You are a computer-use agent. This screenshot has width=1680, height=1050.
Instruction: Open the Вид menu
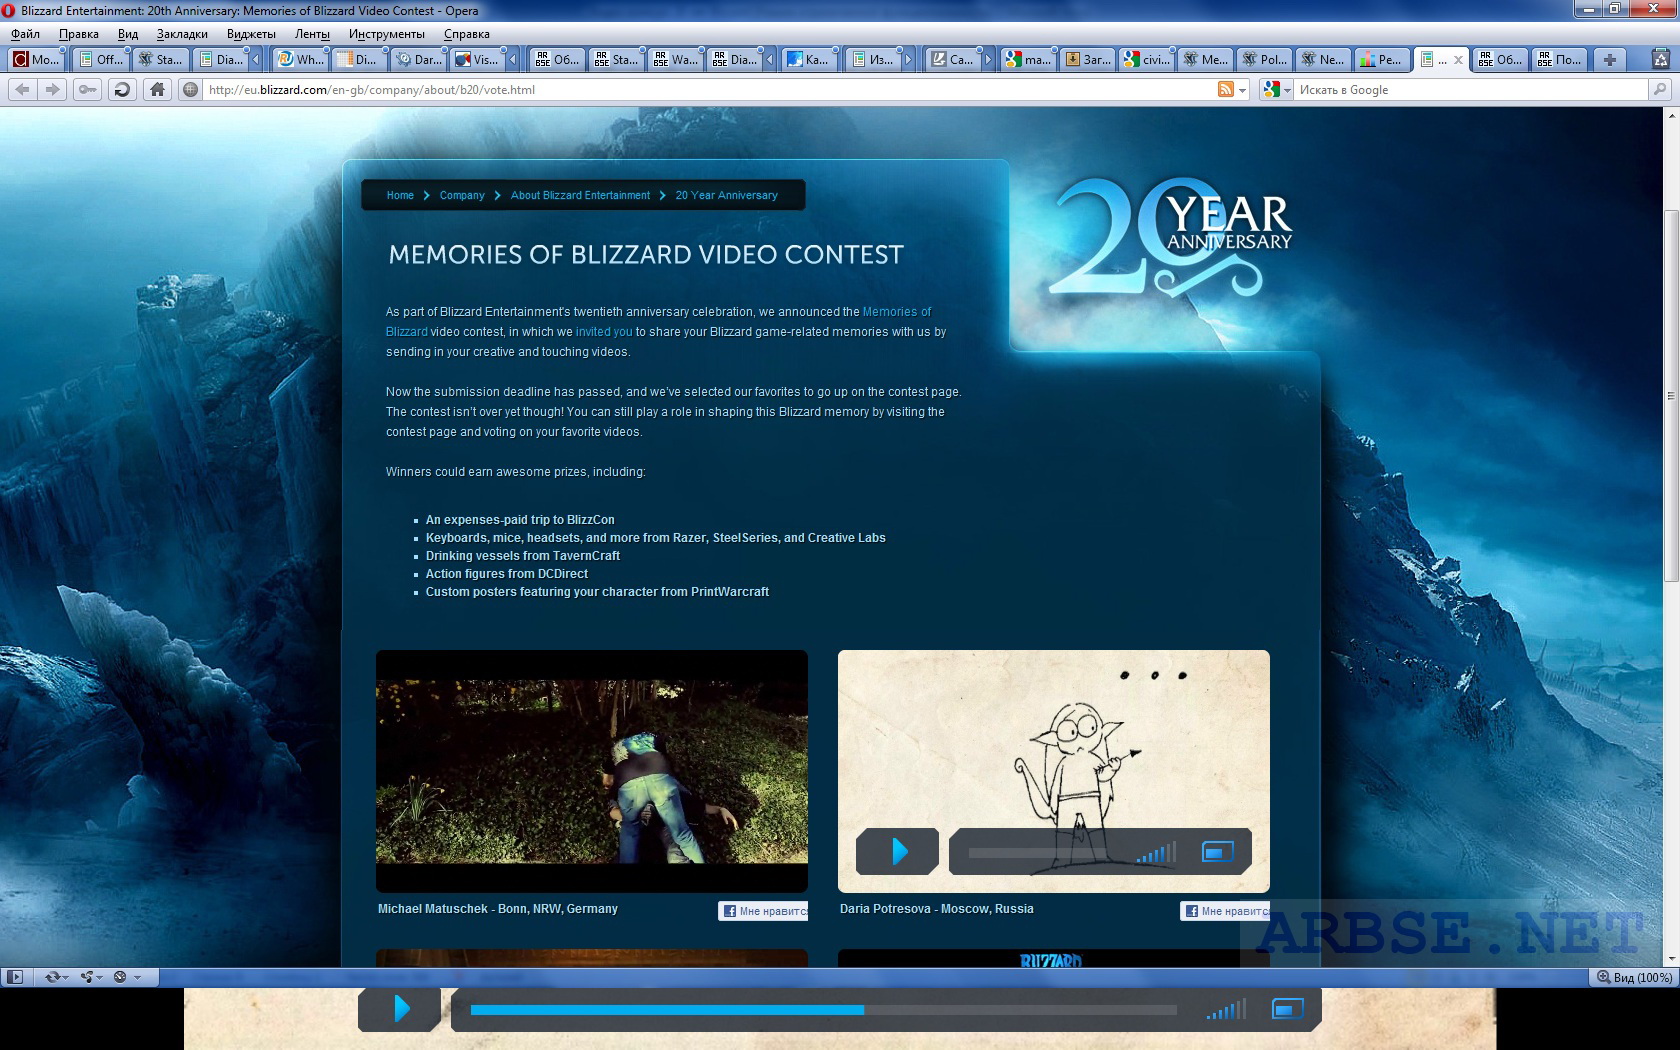[128, 34]
